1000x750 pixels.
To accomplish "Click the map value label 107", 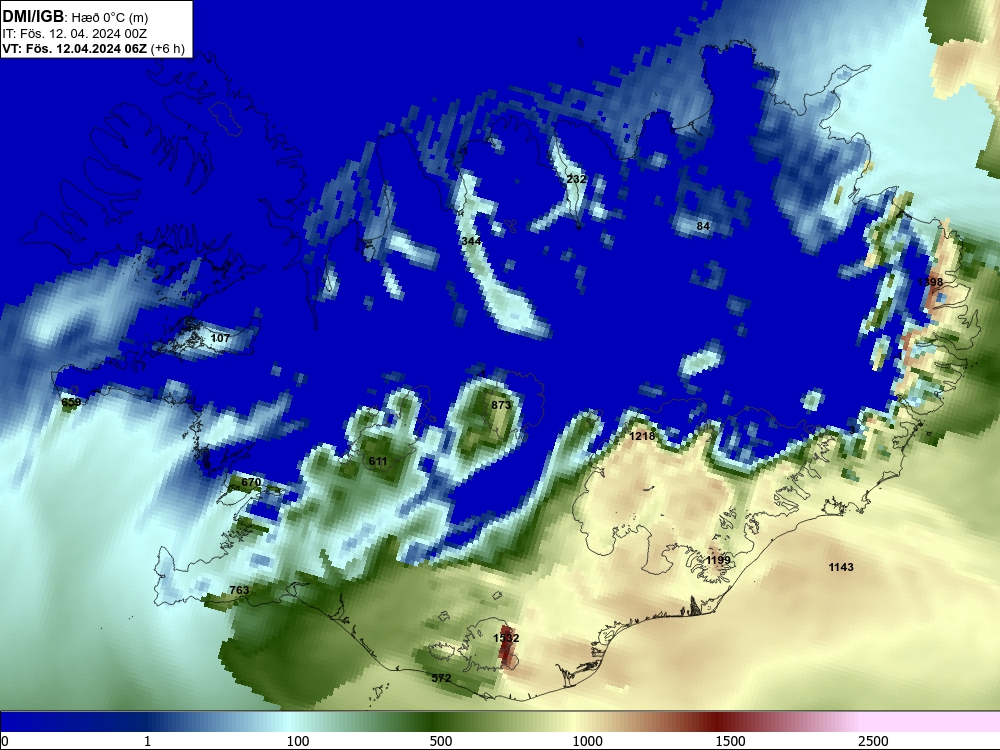I will click(220, 338).
